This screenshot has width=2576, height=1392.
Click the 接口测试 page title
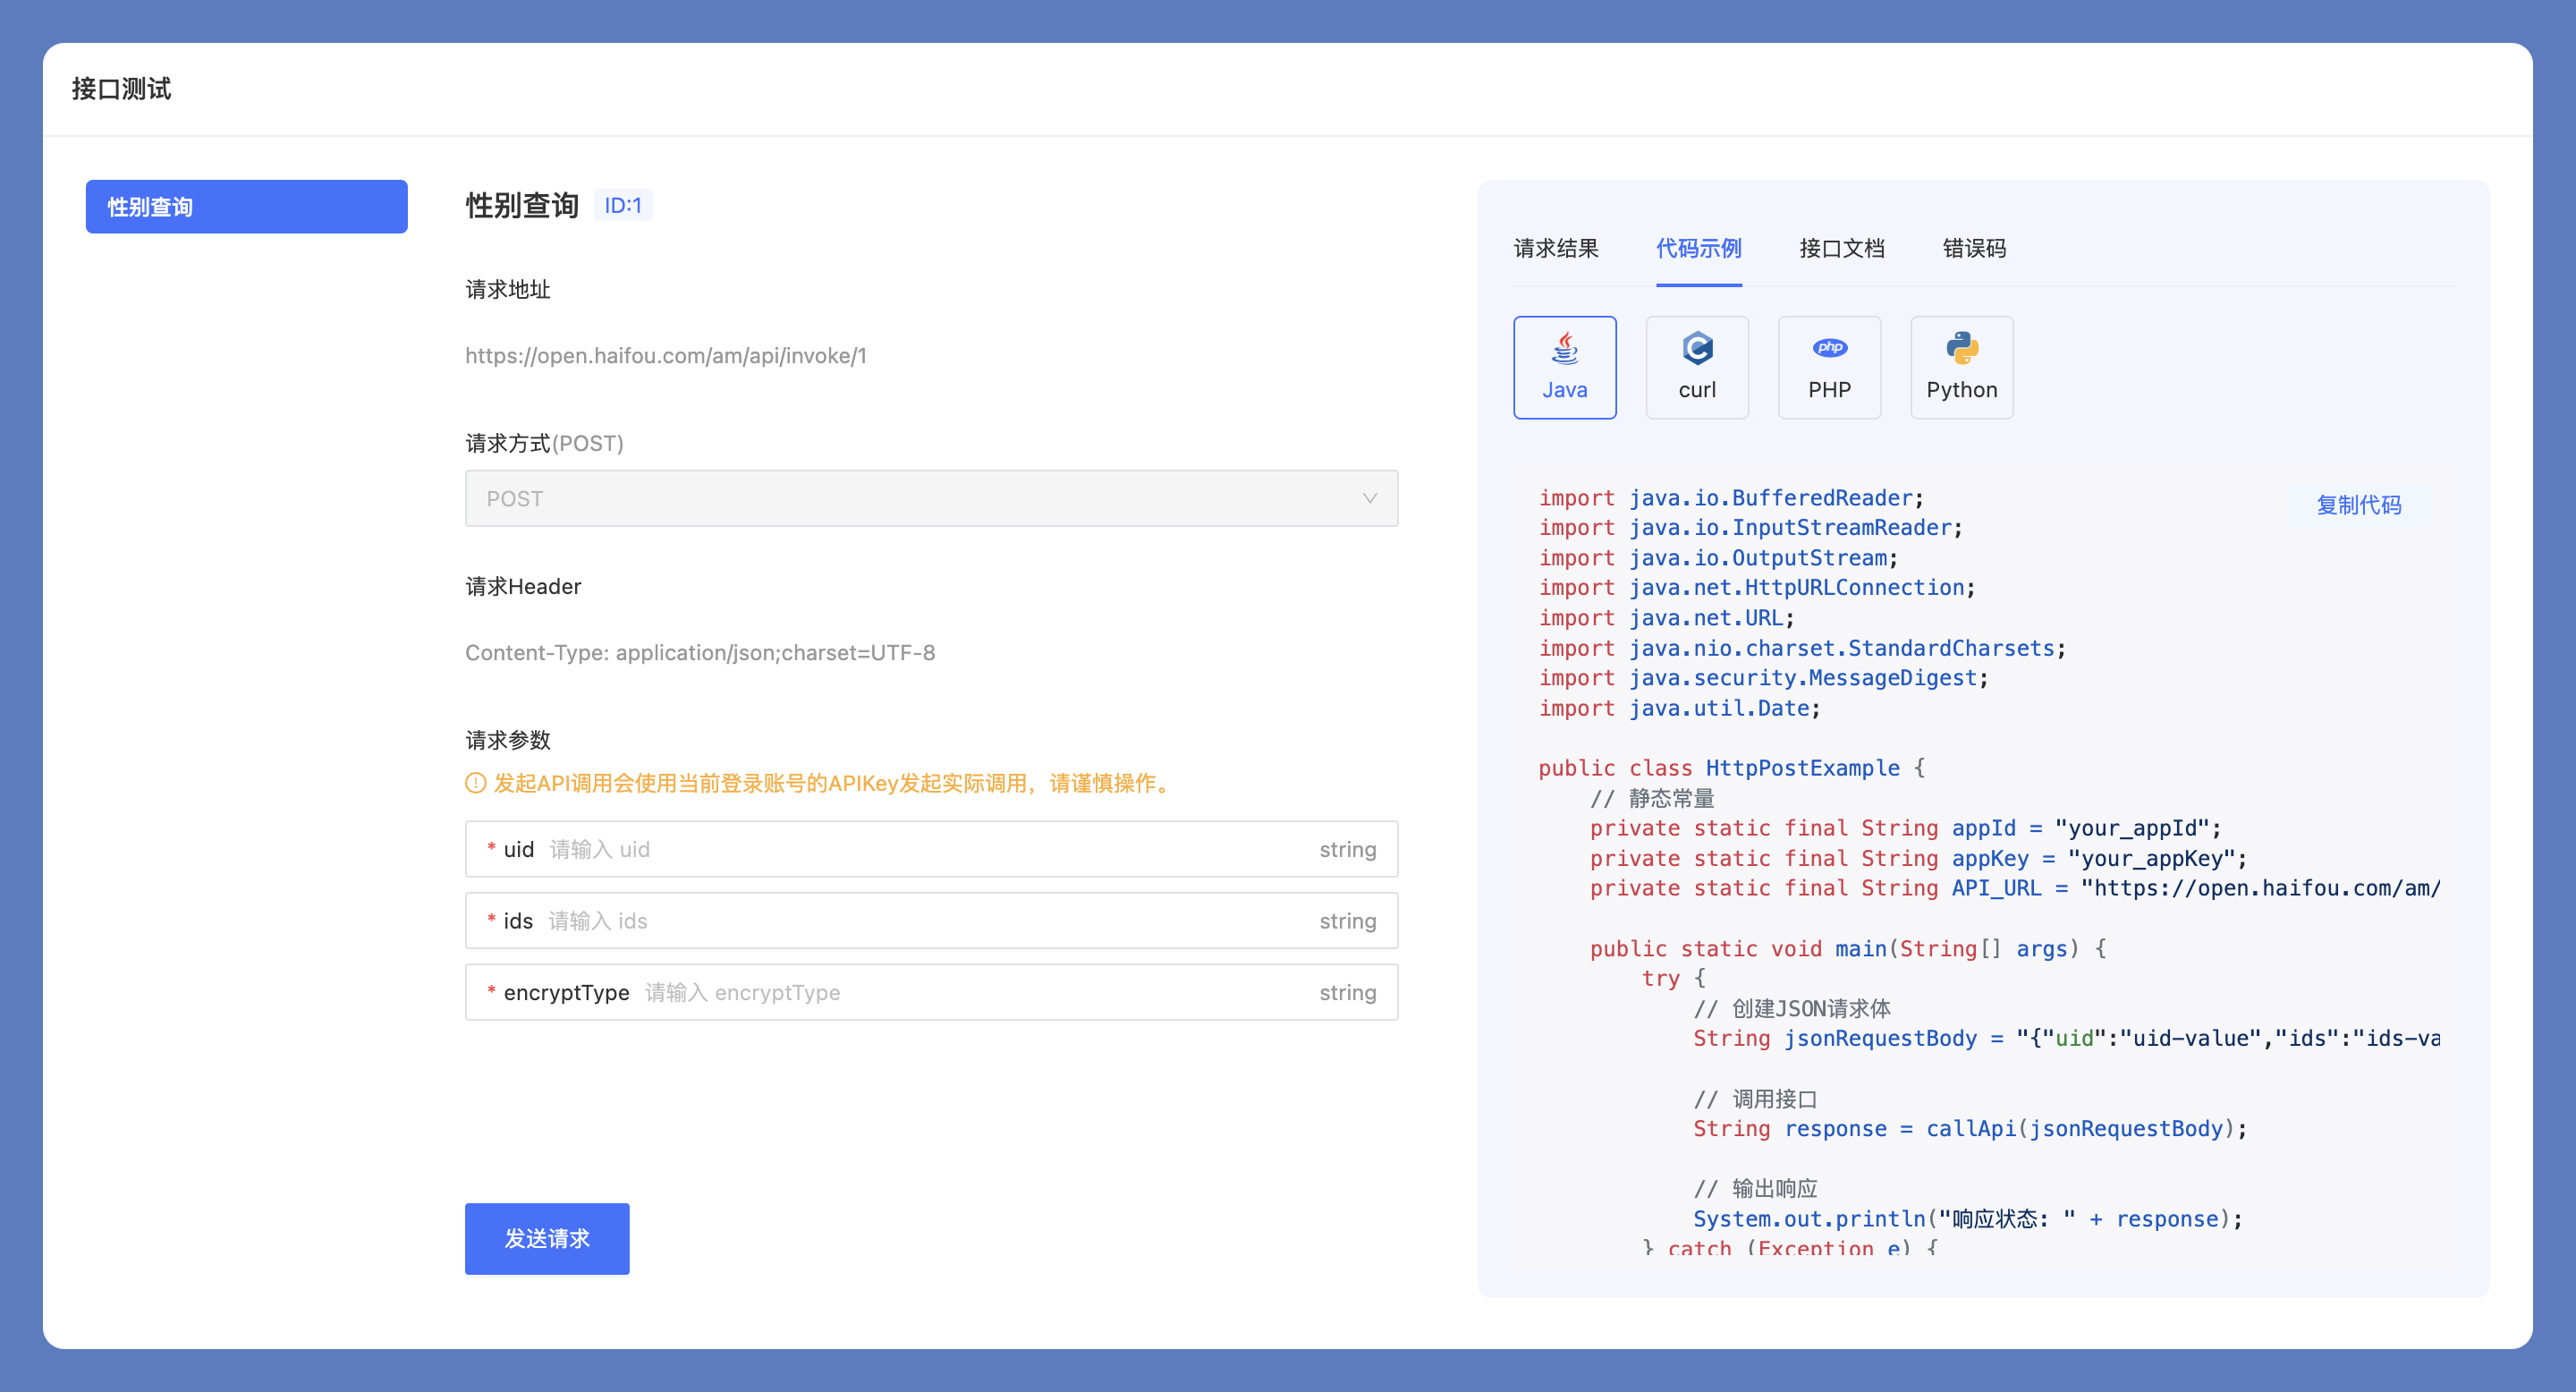(121, 89)
